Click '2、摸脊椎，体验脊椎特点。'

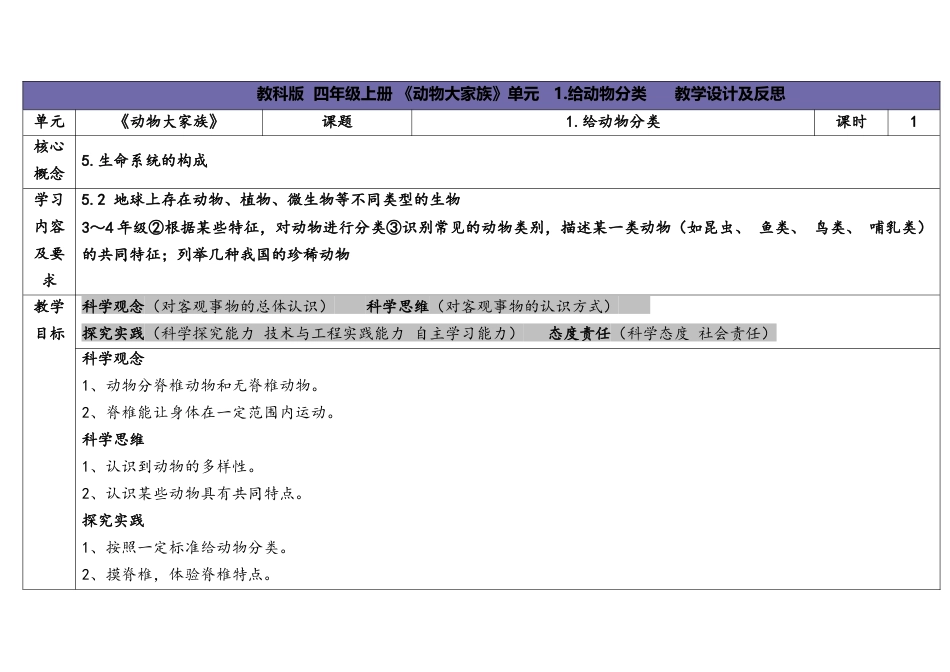click(178, 574)
